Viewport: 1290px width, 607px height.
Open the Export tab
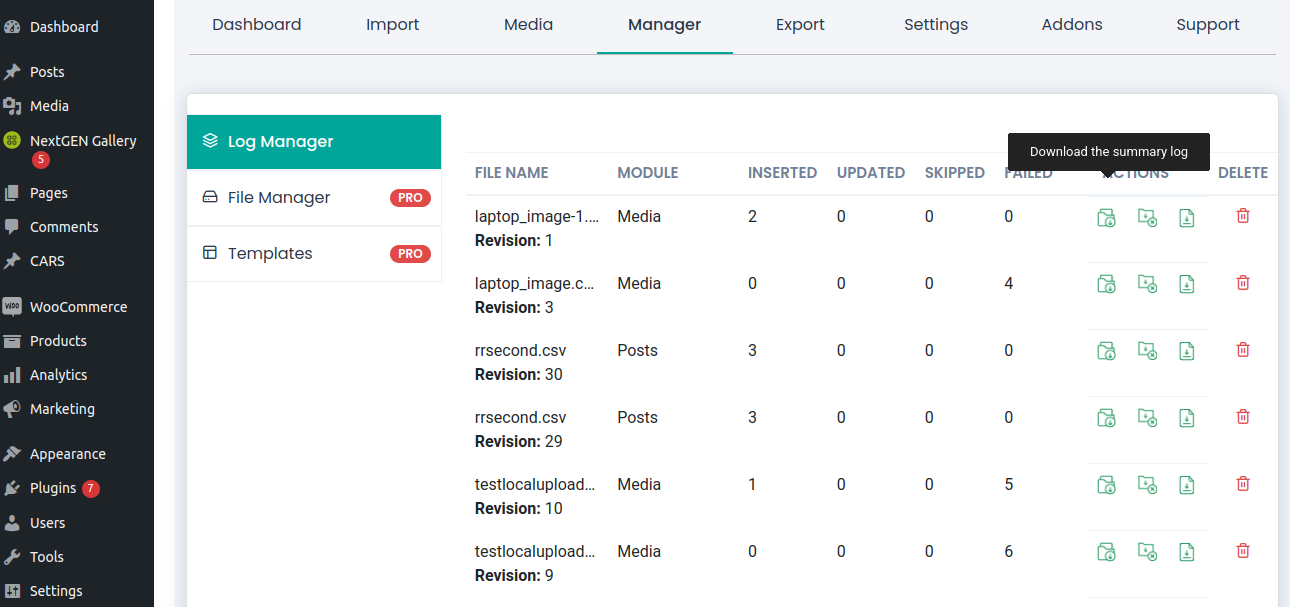pos(801,25)
